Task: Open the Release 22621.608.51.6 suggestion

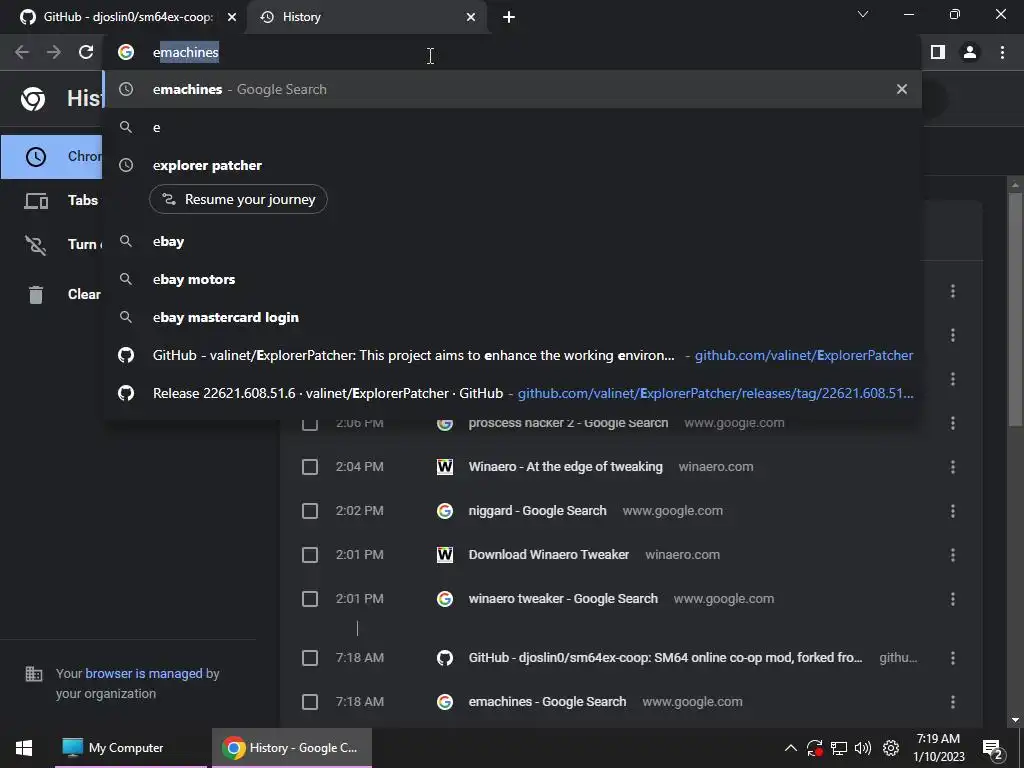Action: click(513, 393)
